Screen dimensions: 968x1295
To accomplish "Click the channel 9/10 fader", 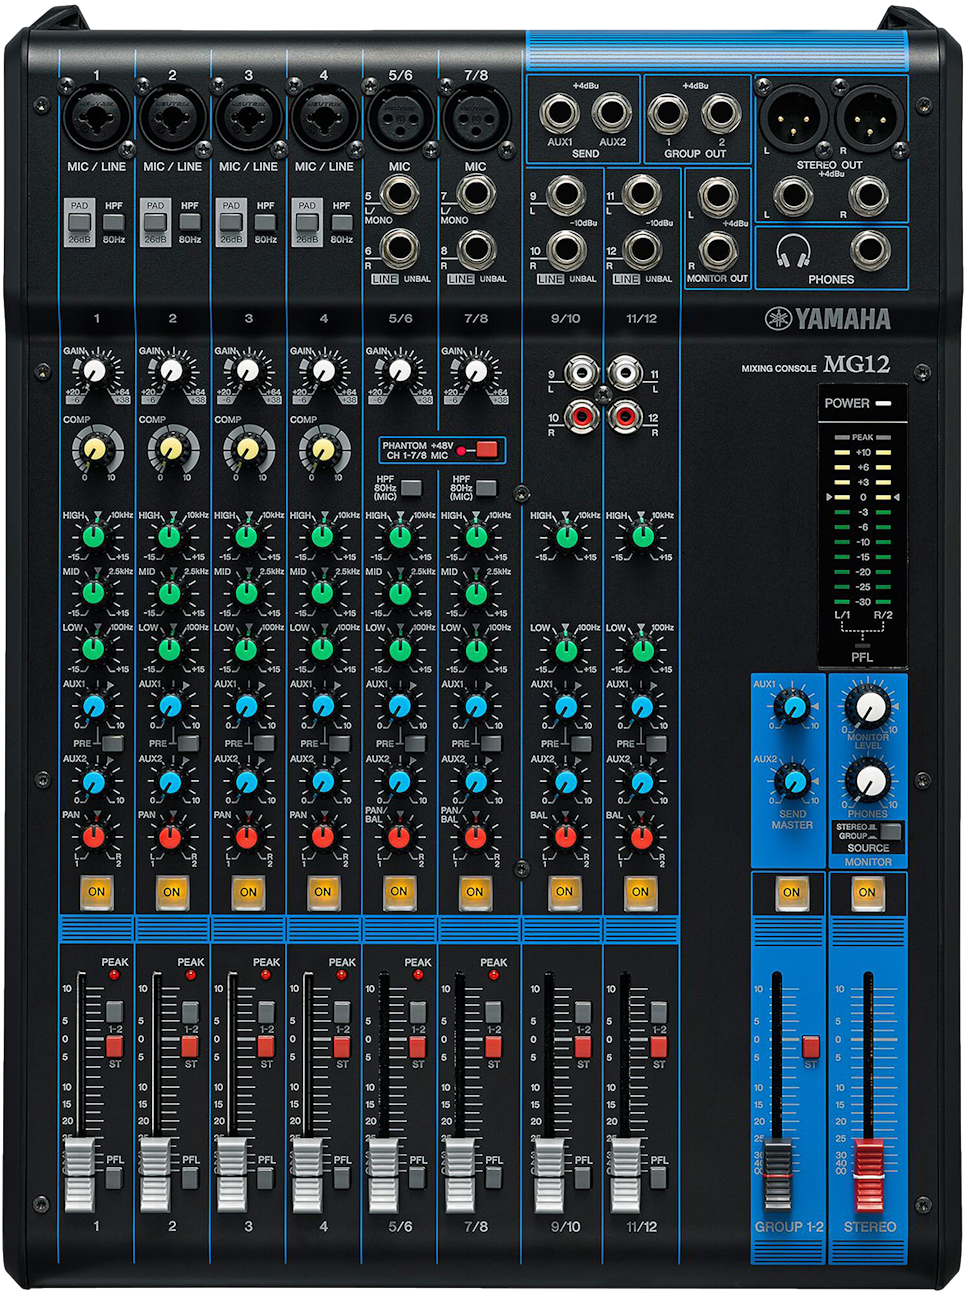I will [x=549, y=1174].
